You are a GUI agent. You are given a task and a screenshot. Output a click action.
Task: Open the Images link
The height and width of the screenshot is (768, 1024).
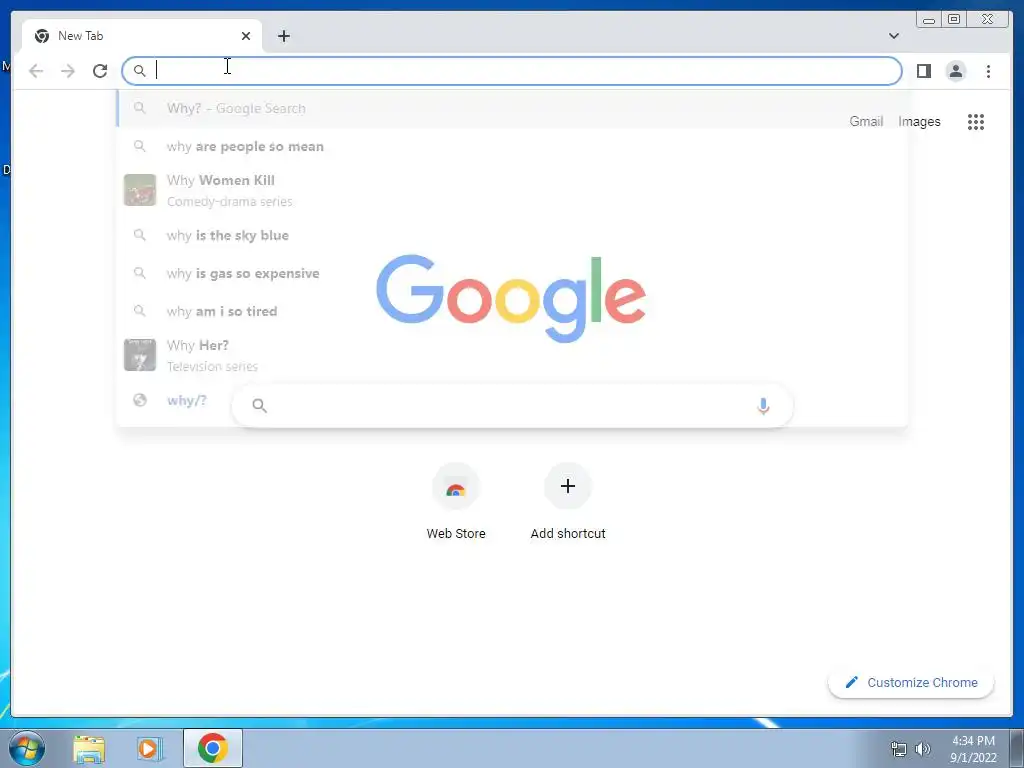919,121
